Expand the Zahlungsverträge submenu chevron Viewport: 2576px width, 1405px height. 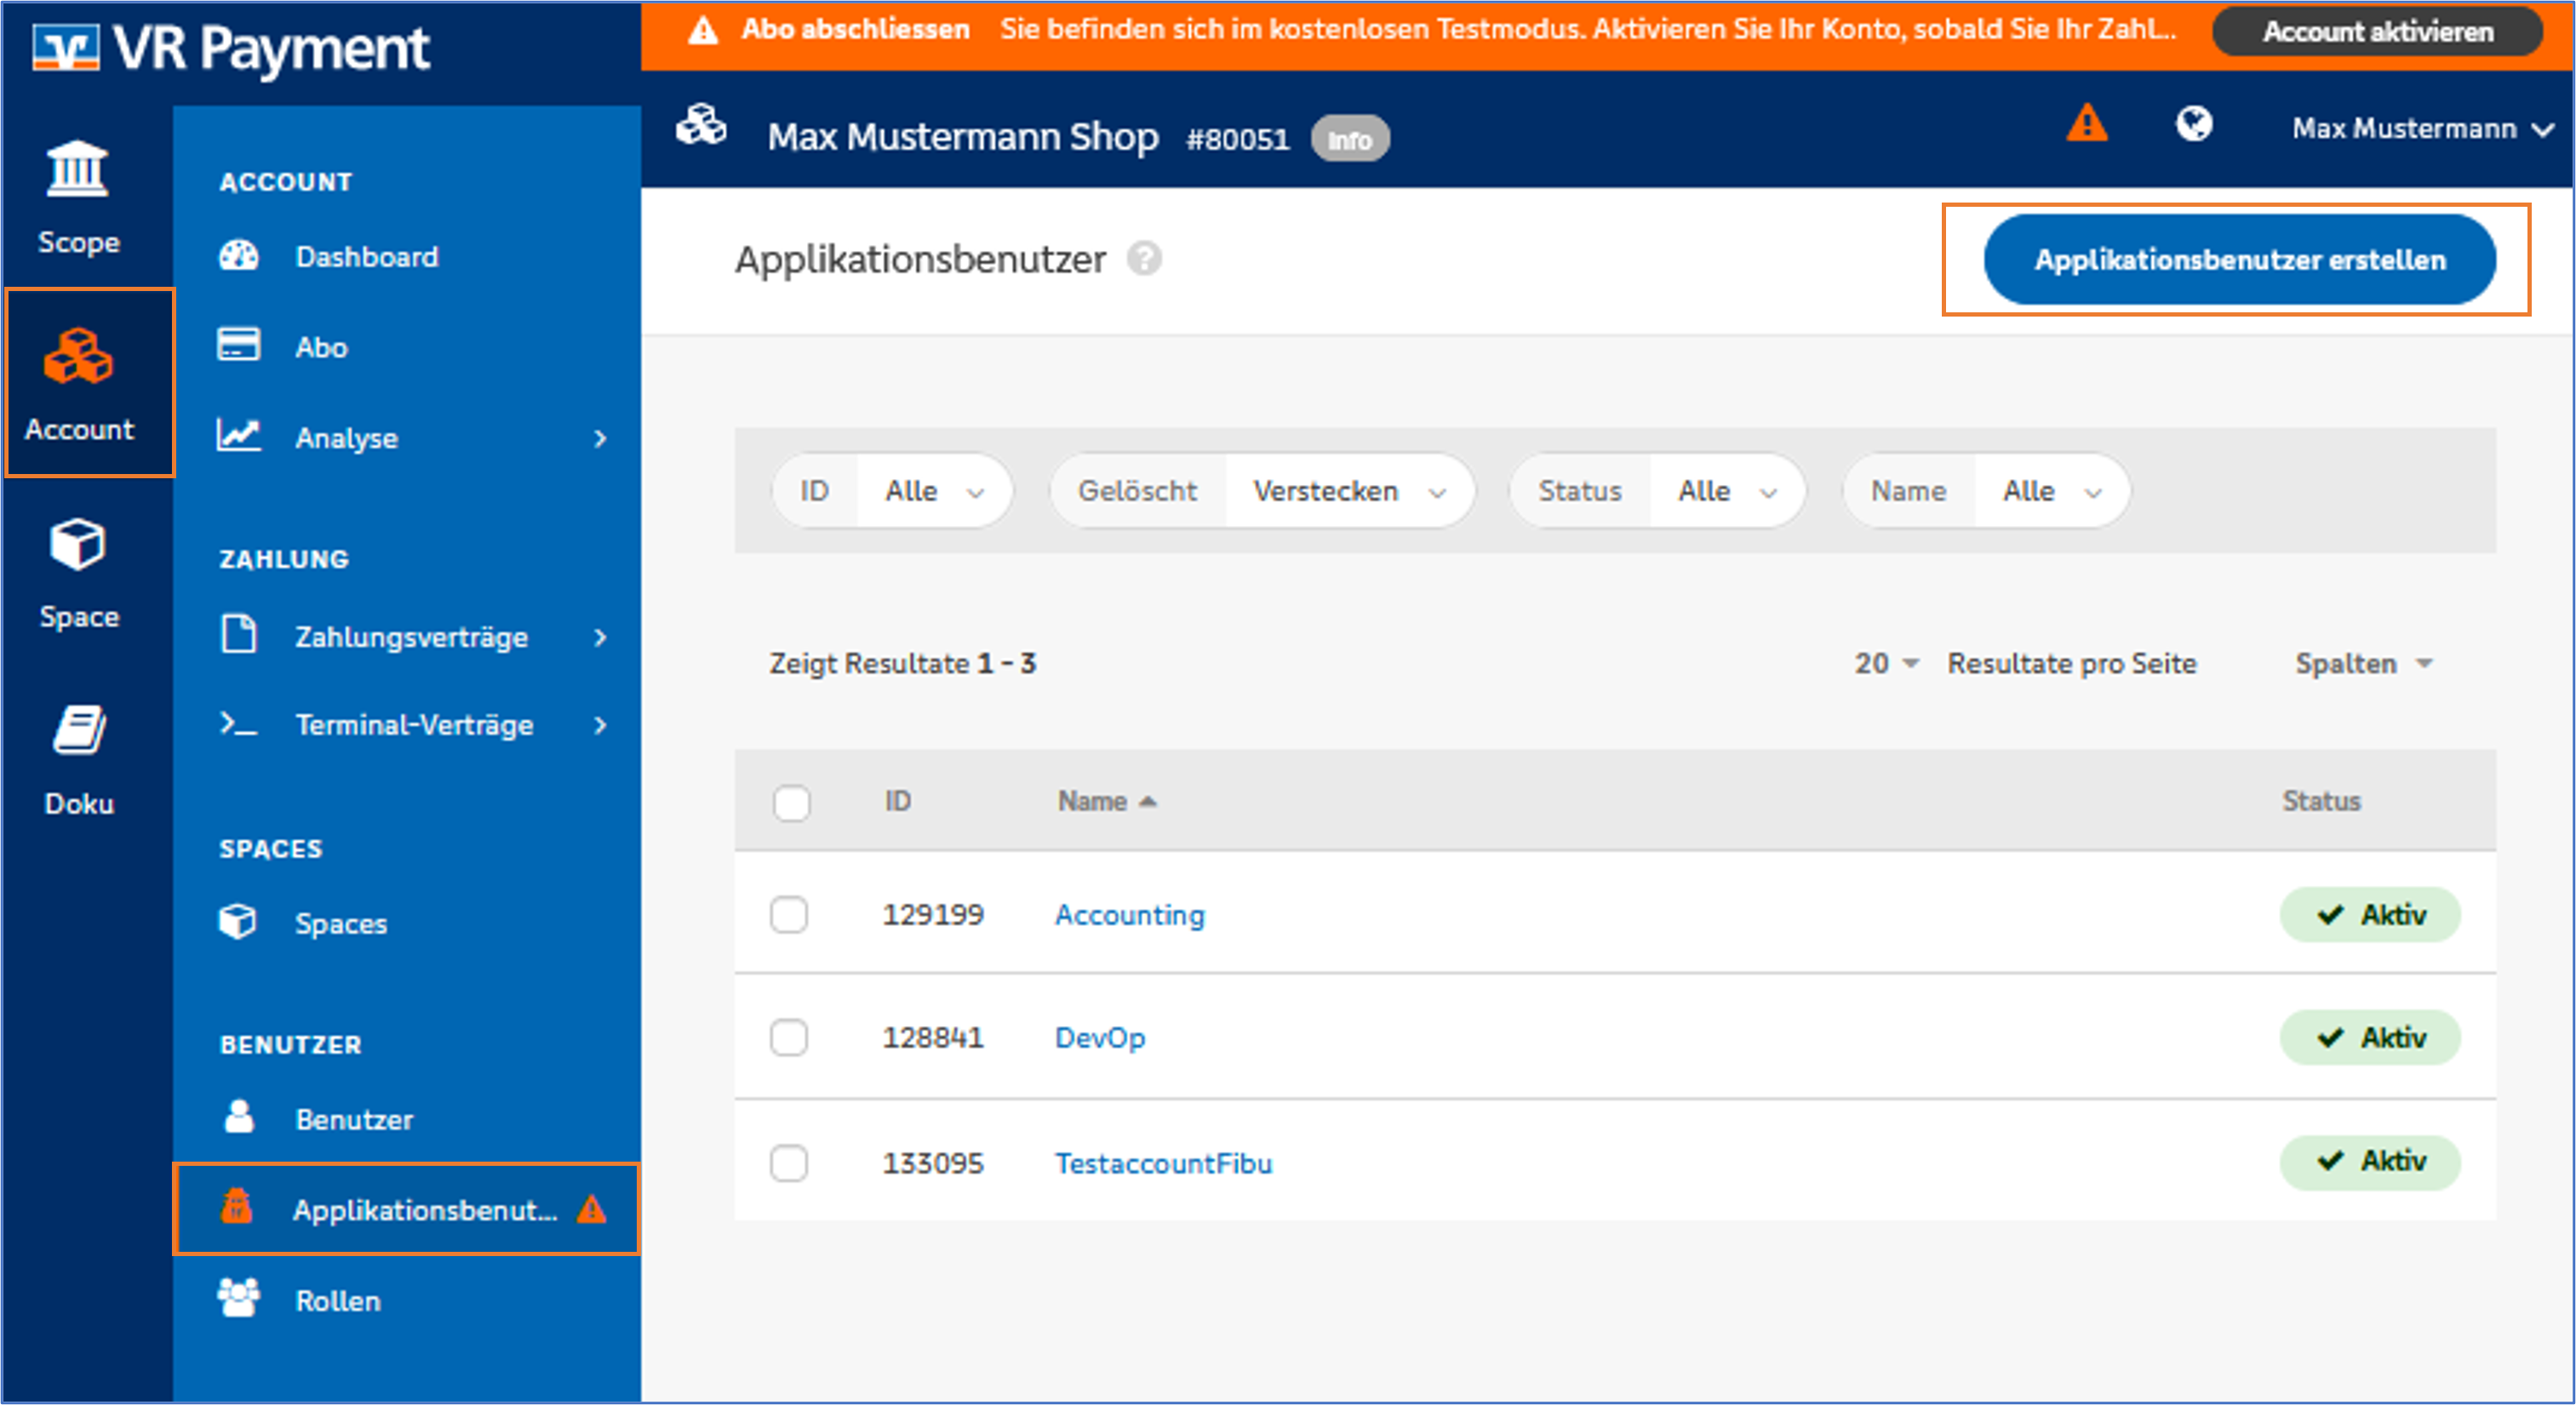pyautogui.click(x=600, y=637)
